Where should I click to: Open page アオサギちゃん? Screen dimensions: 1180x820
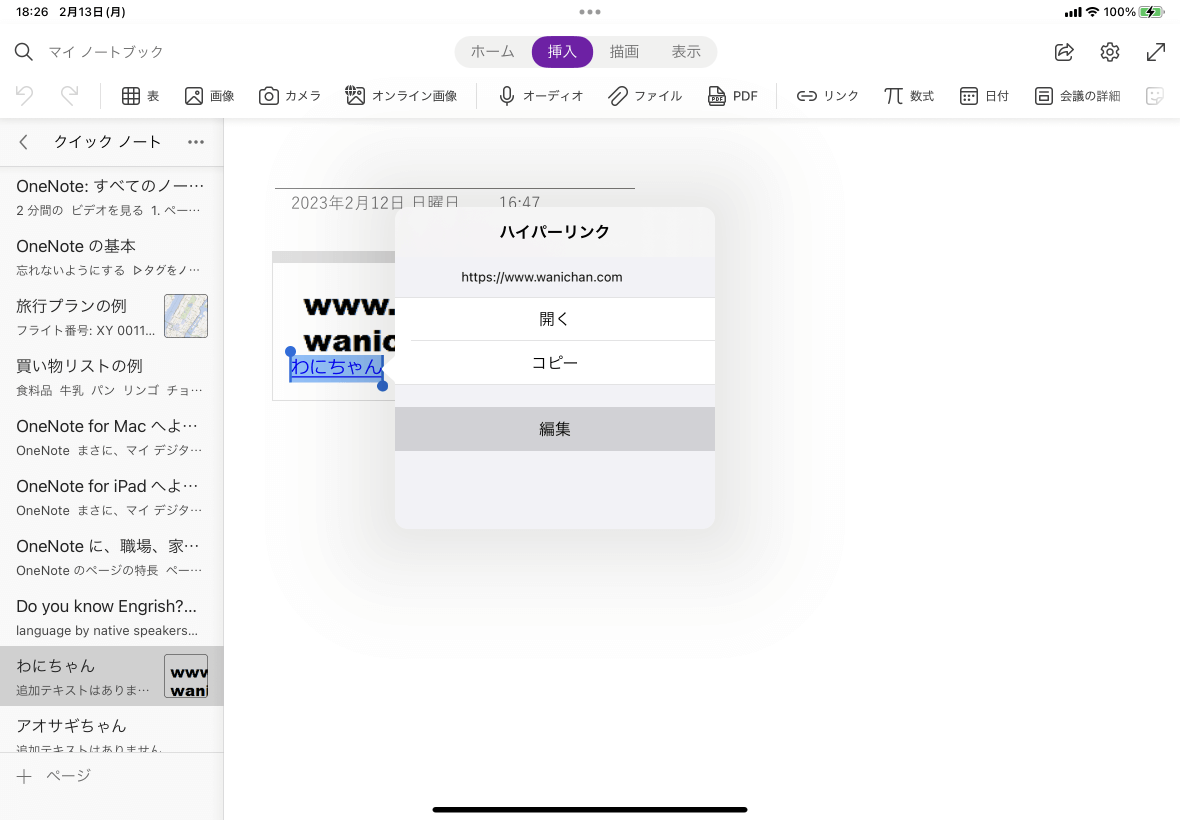tap(111, 730)
